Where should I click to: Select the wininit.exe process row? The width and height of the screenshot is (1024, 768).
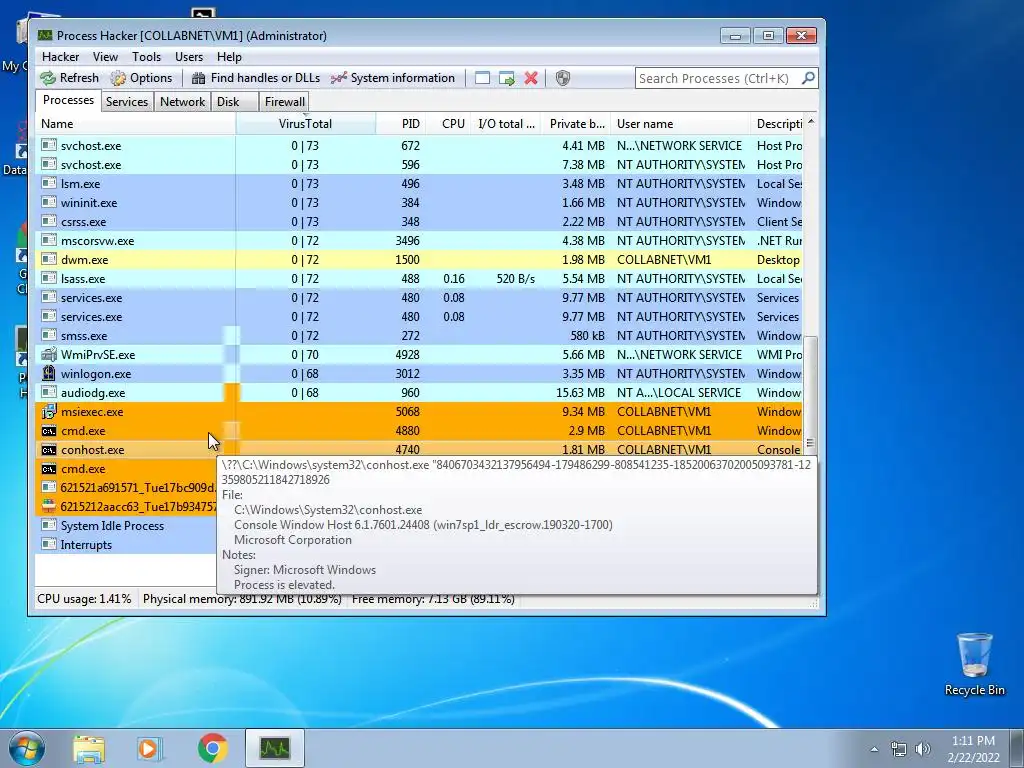(419, 203)
